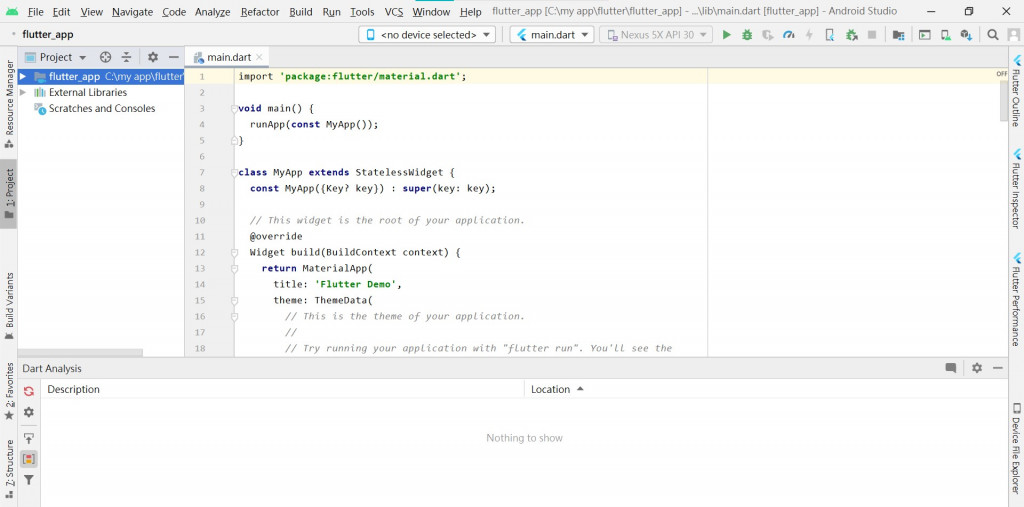Screen dimensions: 1024x507
Task: Sort by the Description column header
Action: 283,389
